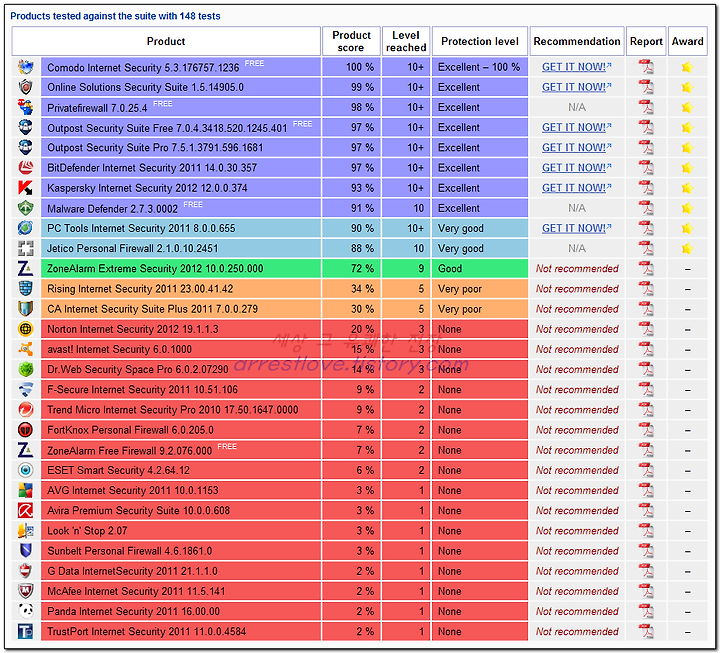Click the Product column header
This screenshot has height=653, width=720.
pyautogui.click(x=166, y=41)
